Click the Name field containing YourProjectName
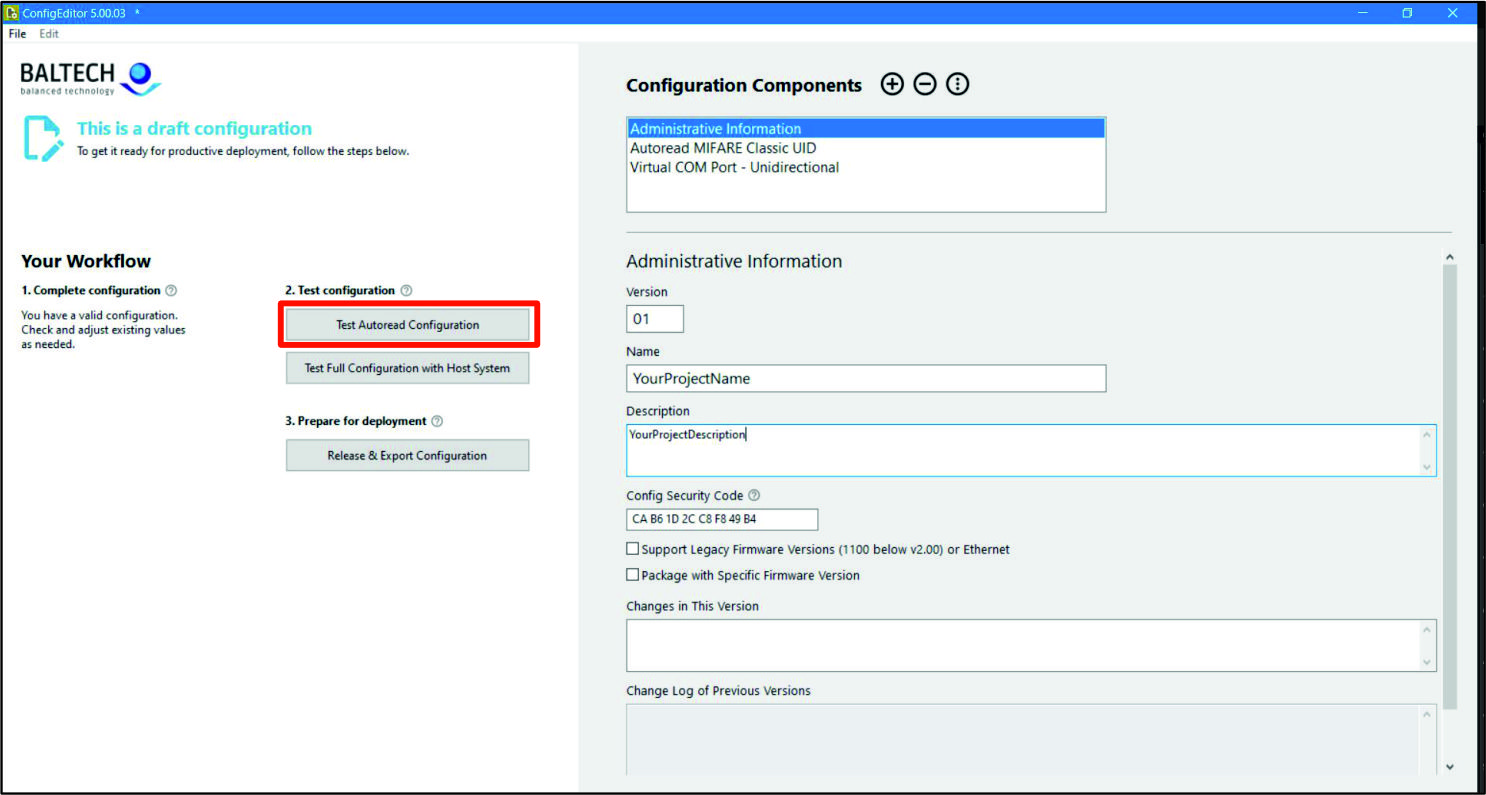Image resolution: width=1486 pixels, height=795 pixels. (866, 379)
